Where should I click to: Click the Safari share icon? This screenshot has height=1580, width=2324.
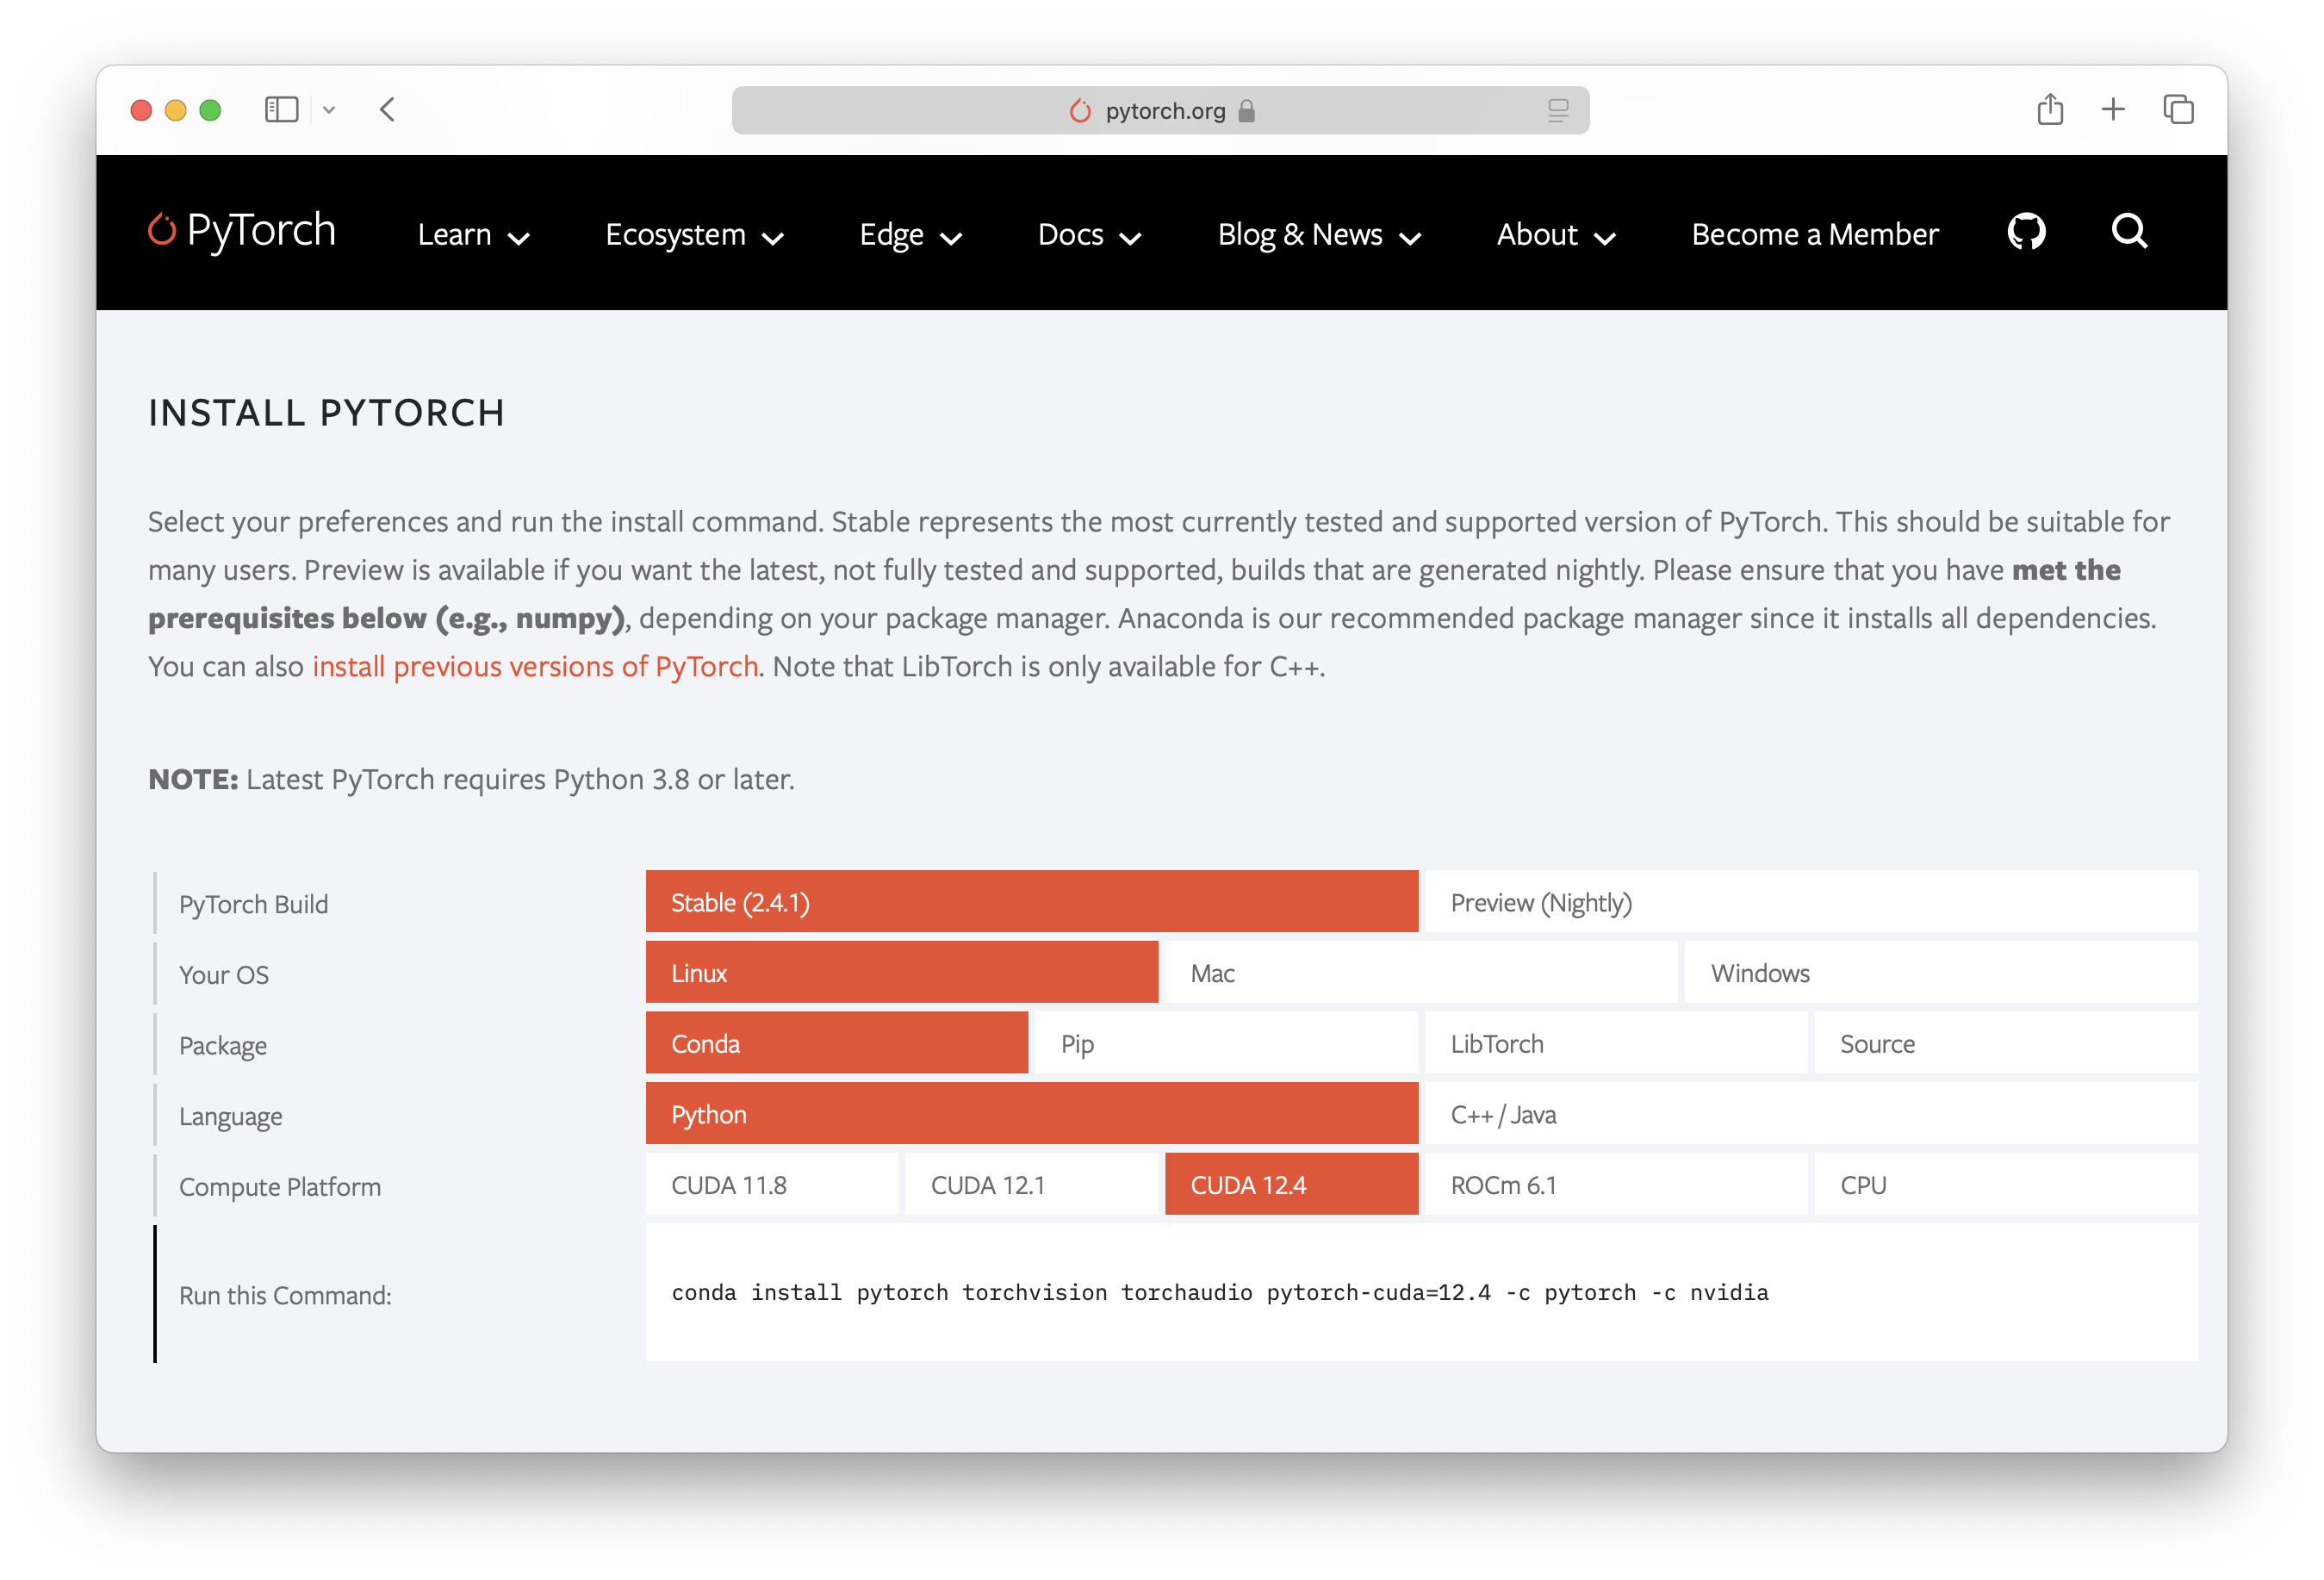point(2050,109)
